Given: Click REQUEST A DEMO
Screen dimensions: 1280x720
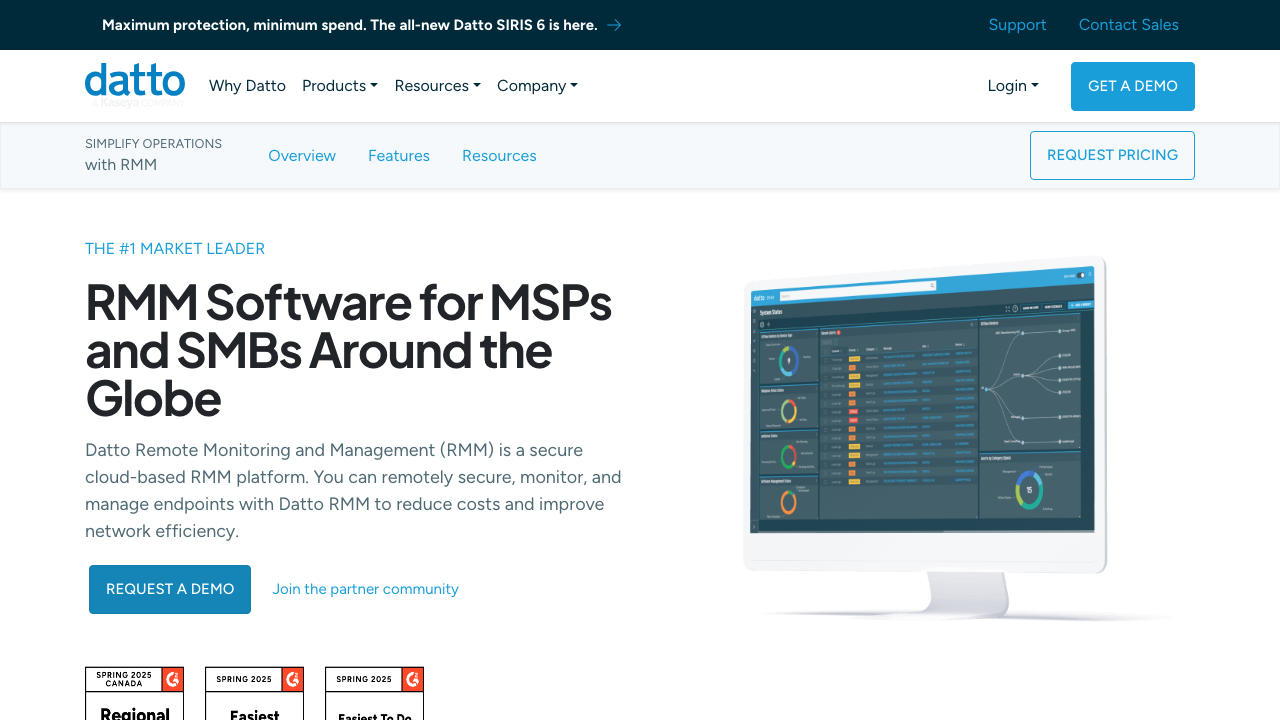Looking at the screenshot, I should [169, 589].
